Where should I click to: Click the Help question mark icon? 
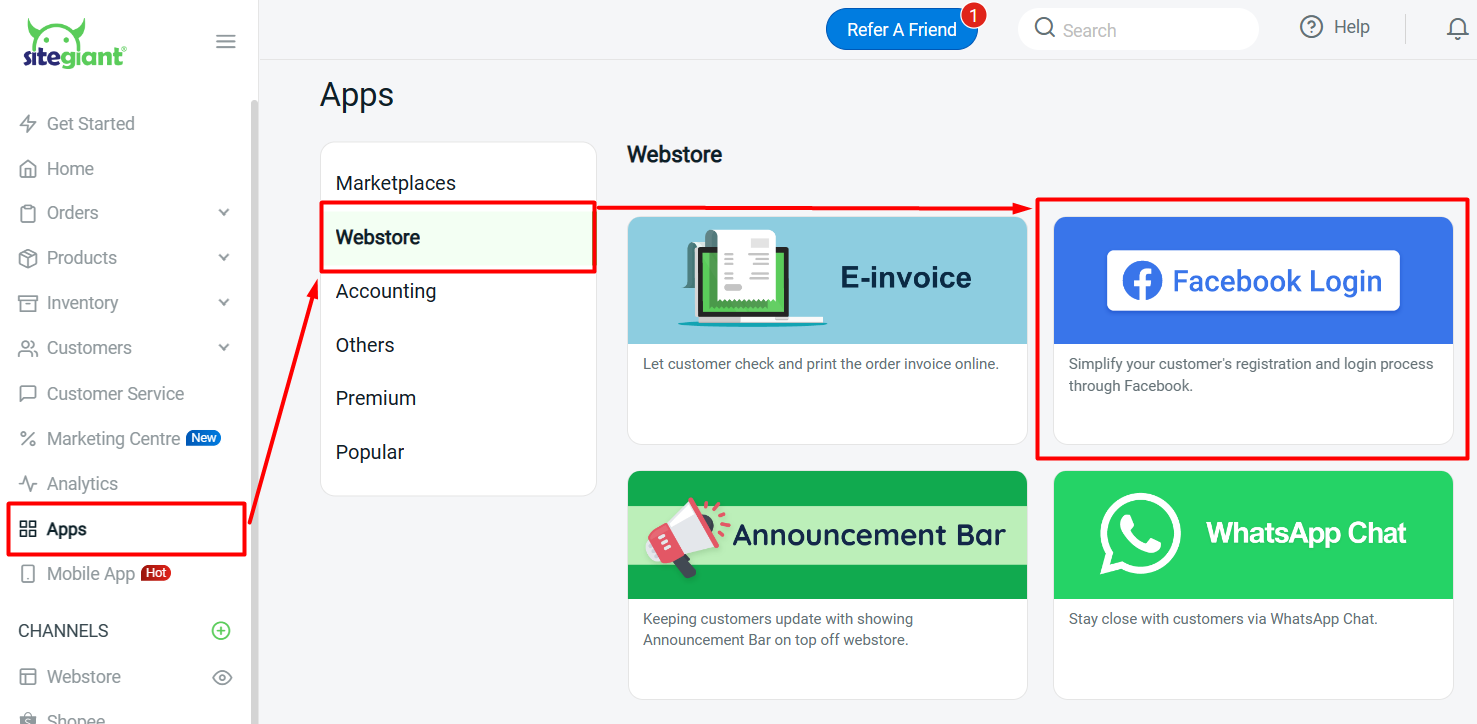[1311, 27]
